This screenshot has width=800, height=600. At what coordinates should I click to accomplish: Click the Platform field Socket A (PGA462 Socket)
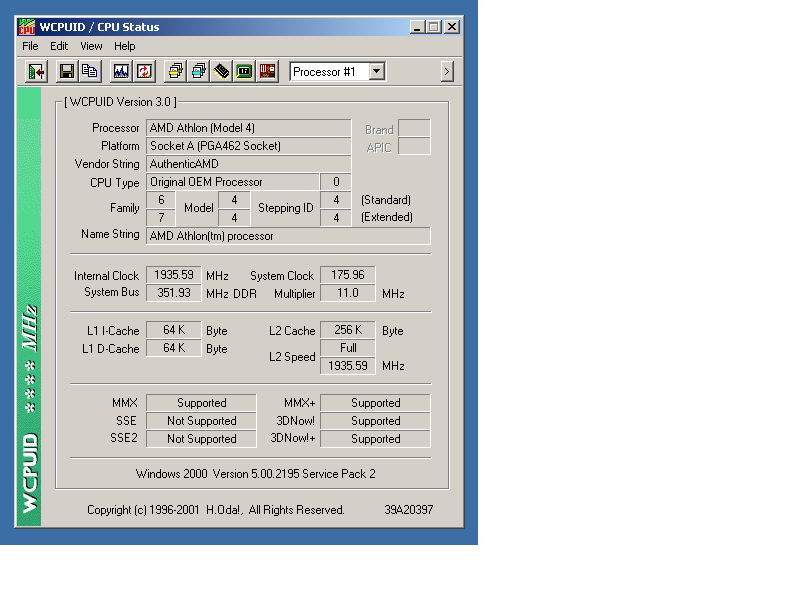point(248,146)
